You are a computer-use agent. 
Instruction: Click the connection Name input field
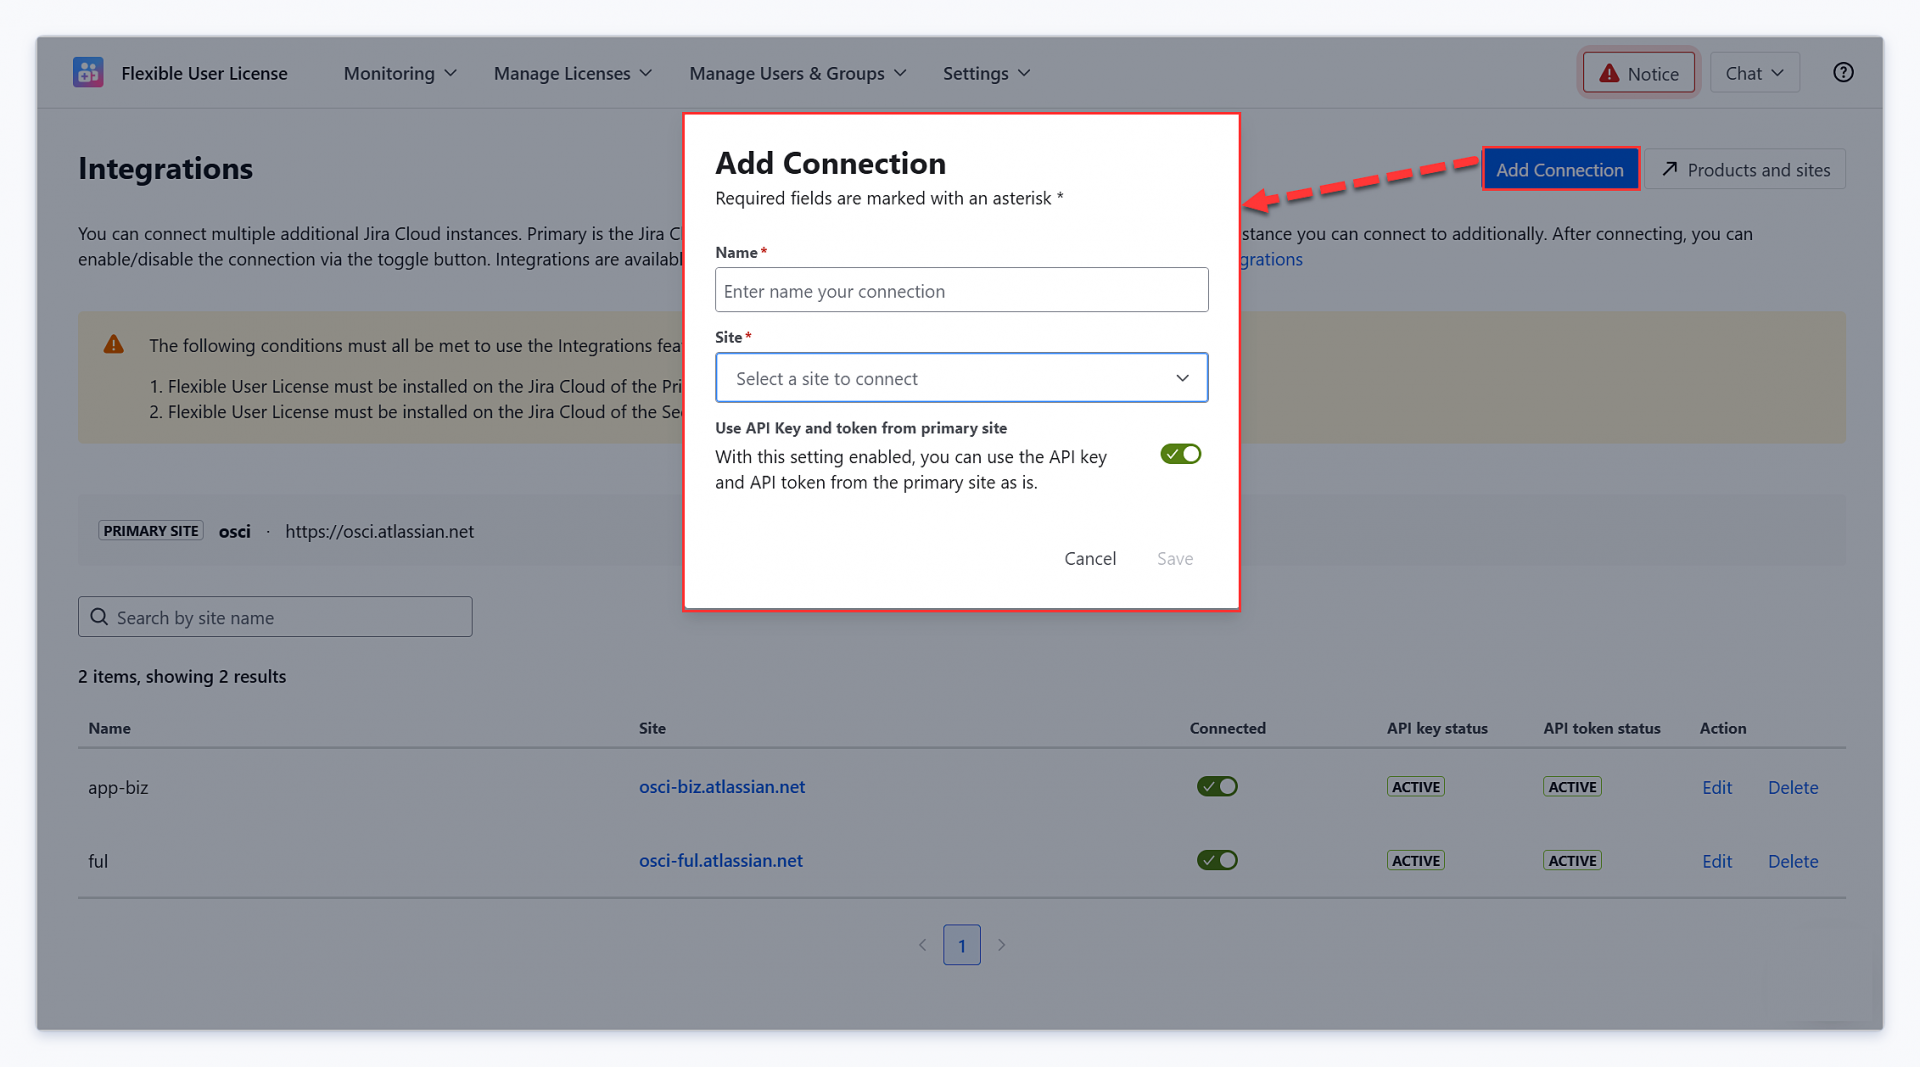[x=961, y=290]
